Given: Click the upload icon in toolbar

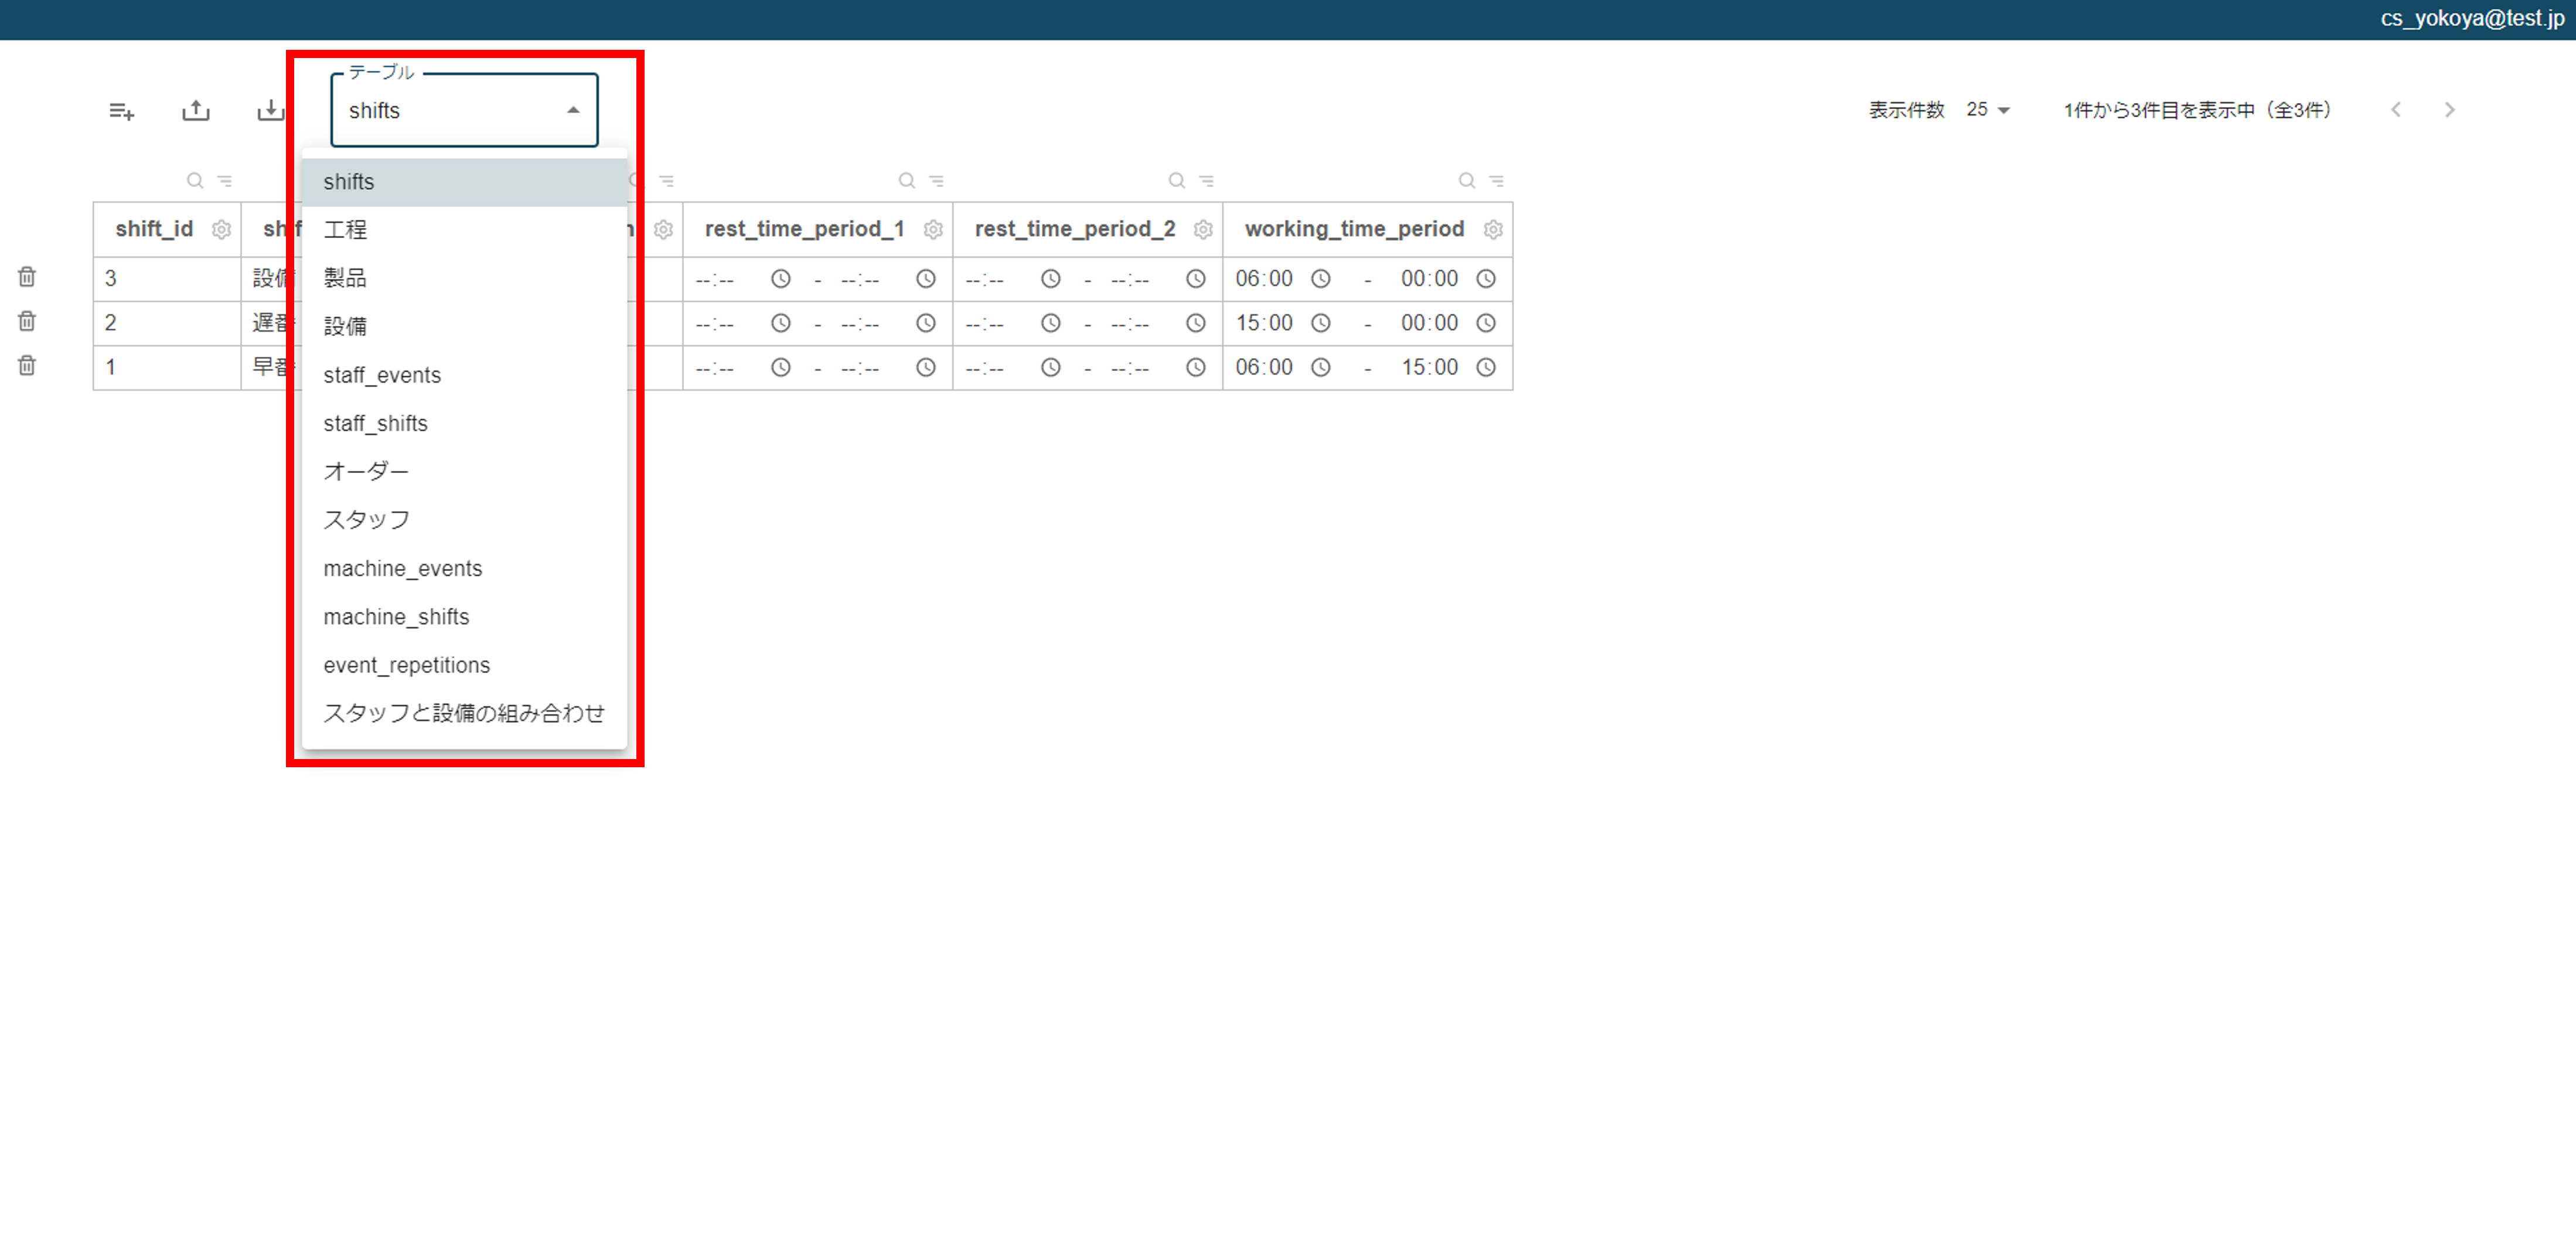Looking at the screenshot, I should [x=196, y=110].
